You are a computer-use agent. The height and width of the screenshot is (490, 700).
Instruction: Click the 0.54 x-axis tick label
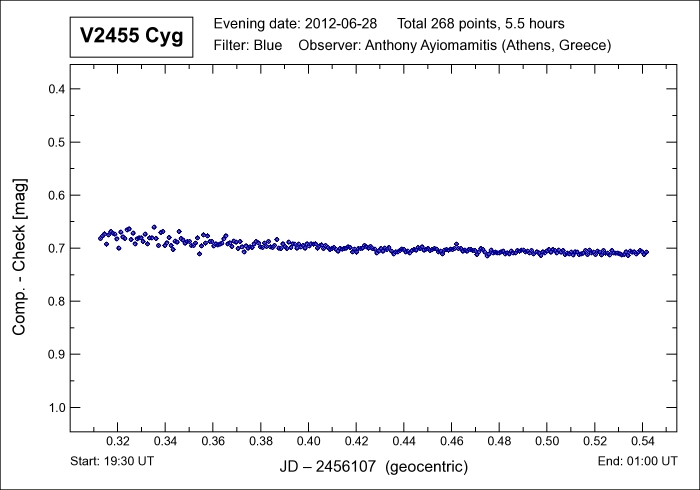[643, 440]
